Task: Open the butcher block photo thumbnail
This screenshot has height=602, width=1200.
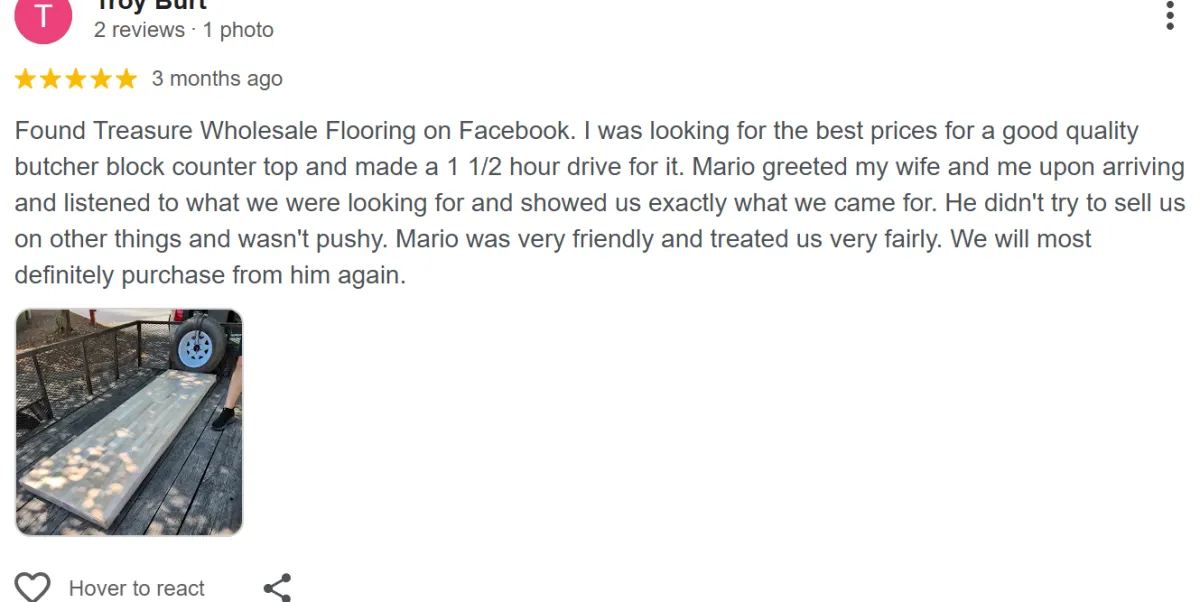Action: (x=129, y=422)
